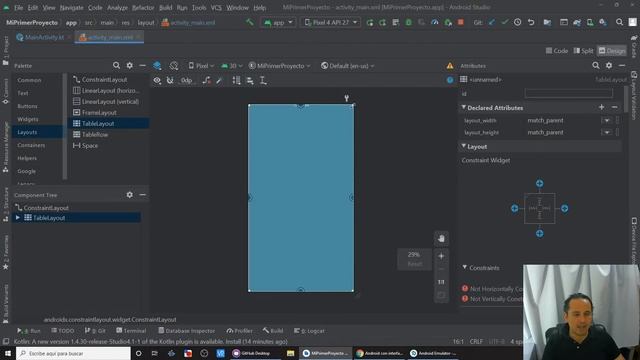Open the app run configuration dropdown
The image size is (640, 360).
(x=278, y=22)
